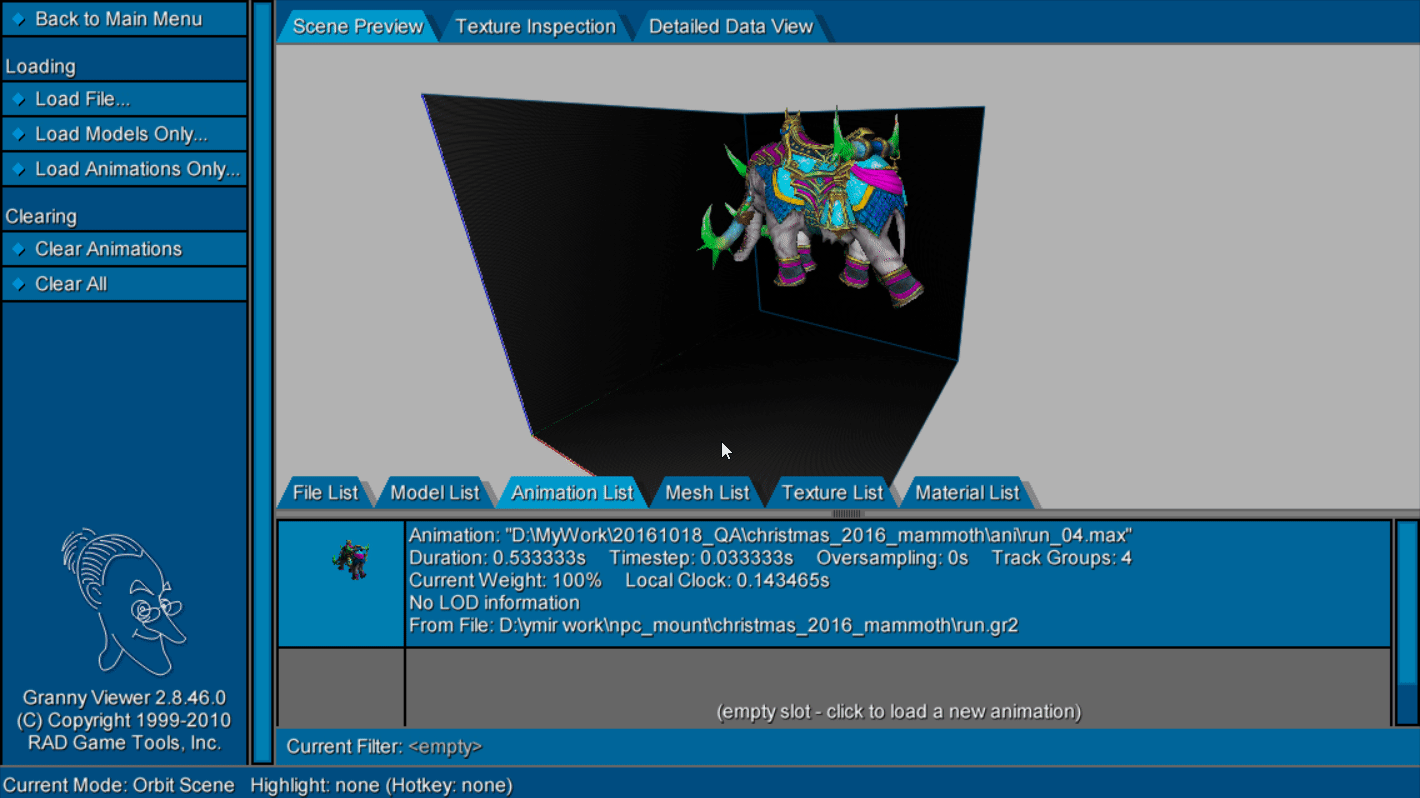Open the Detailed Data View tab
Screen dimensions: 1420x798
coord(731,26)
